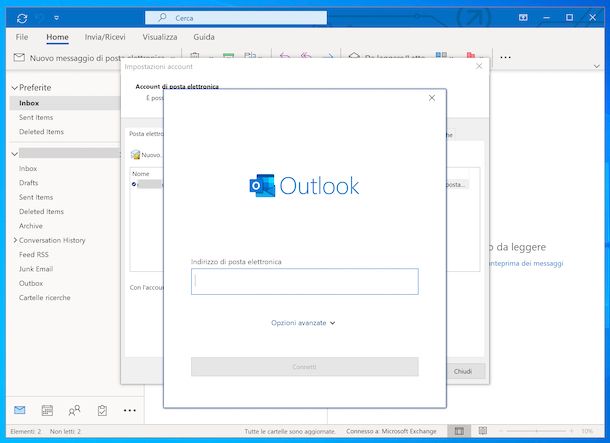
Task: Select the Posta elettronica tab in account settings
Action: 146,134
